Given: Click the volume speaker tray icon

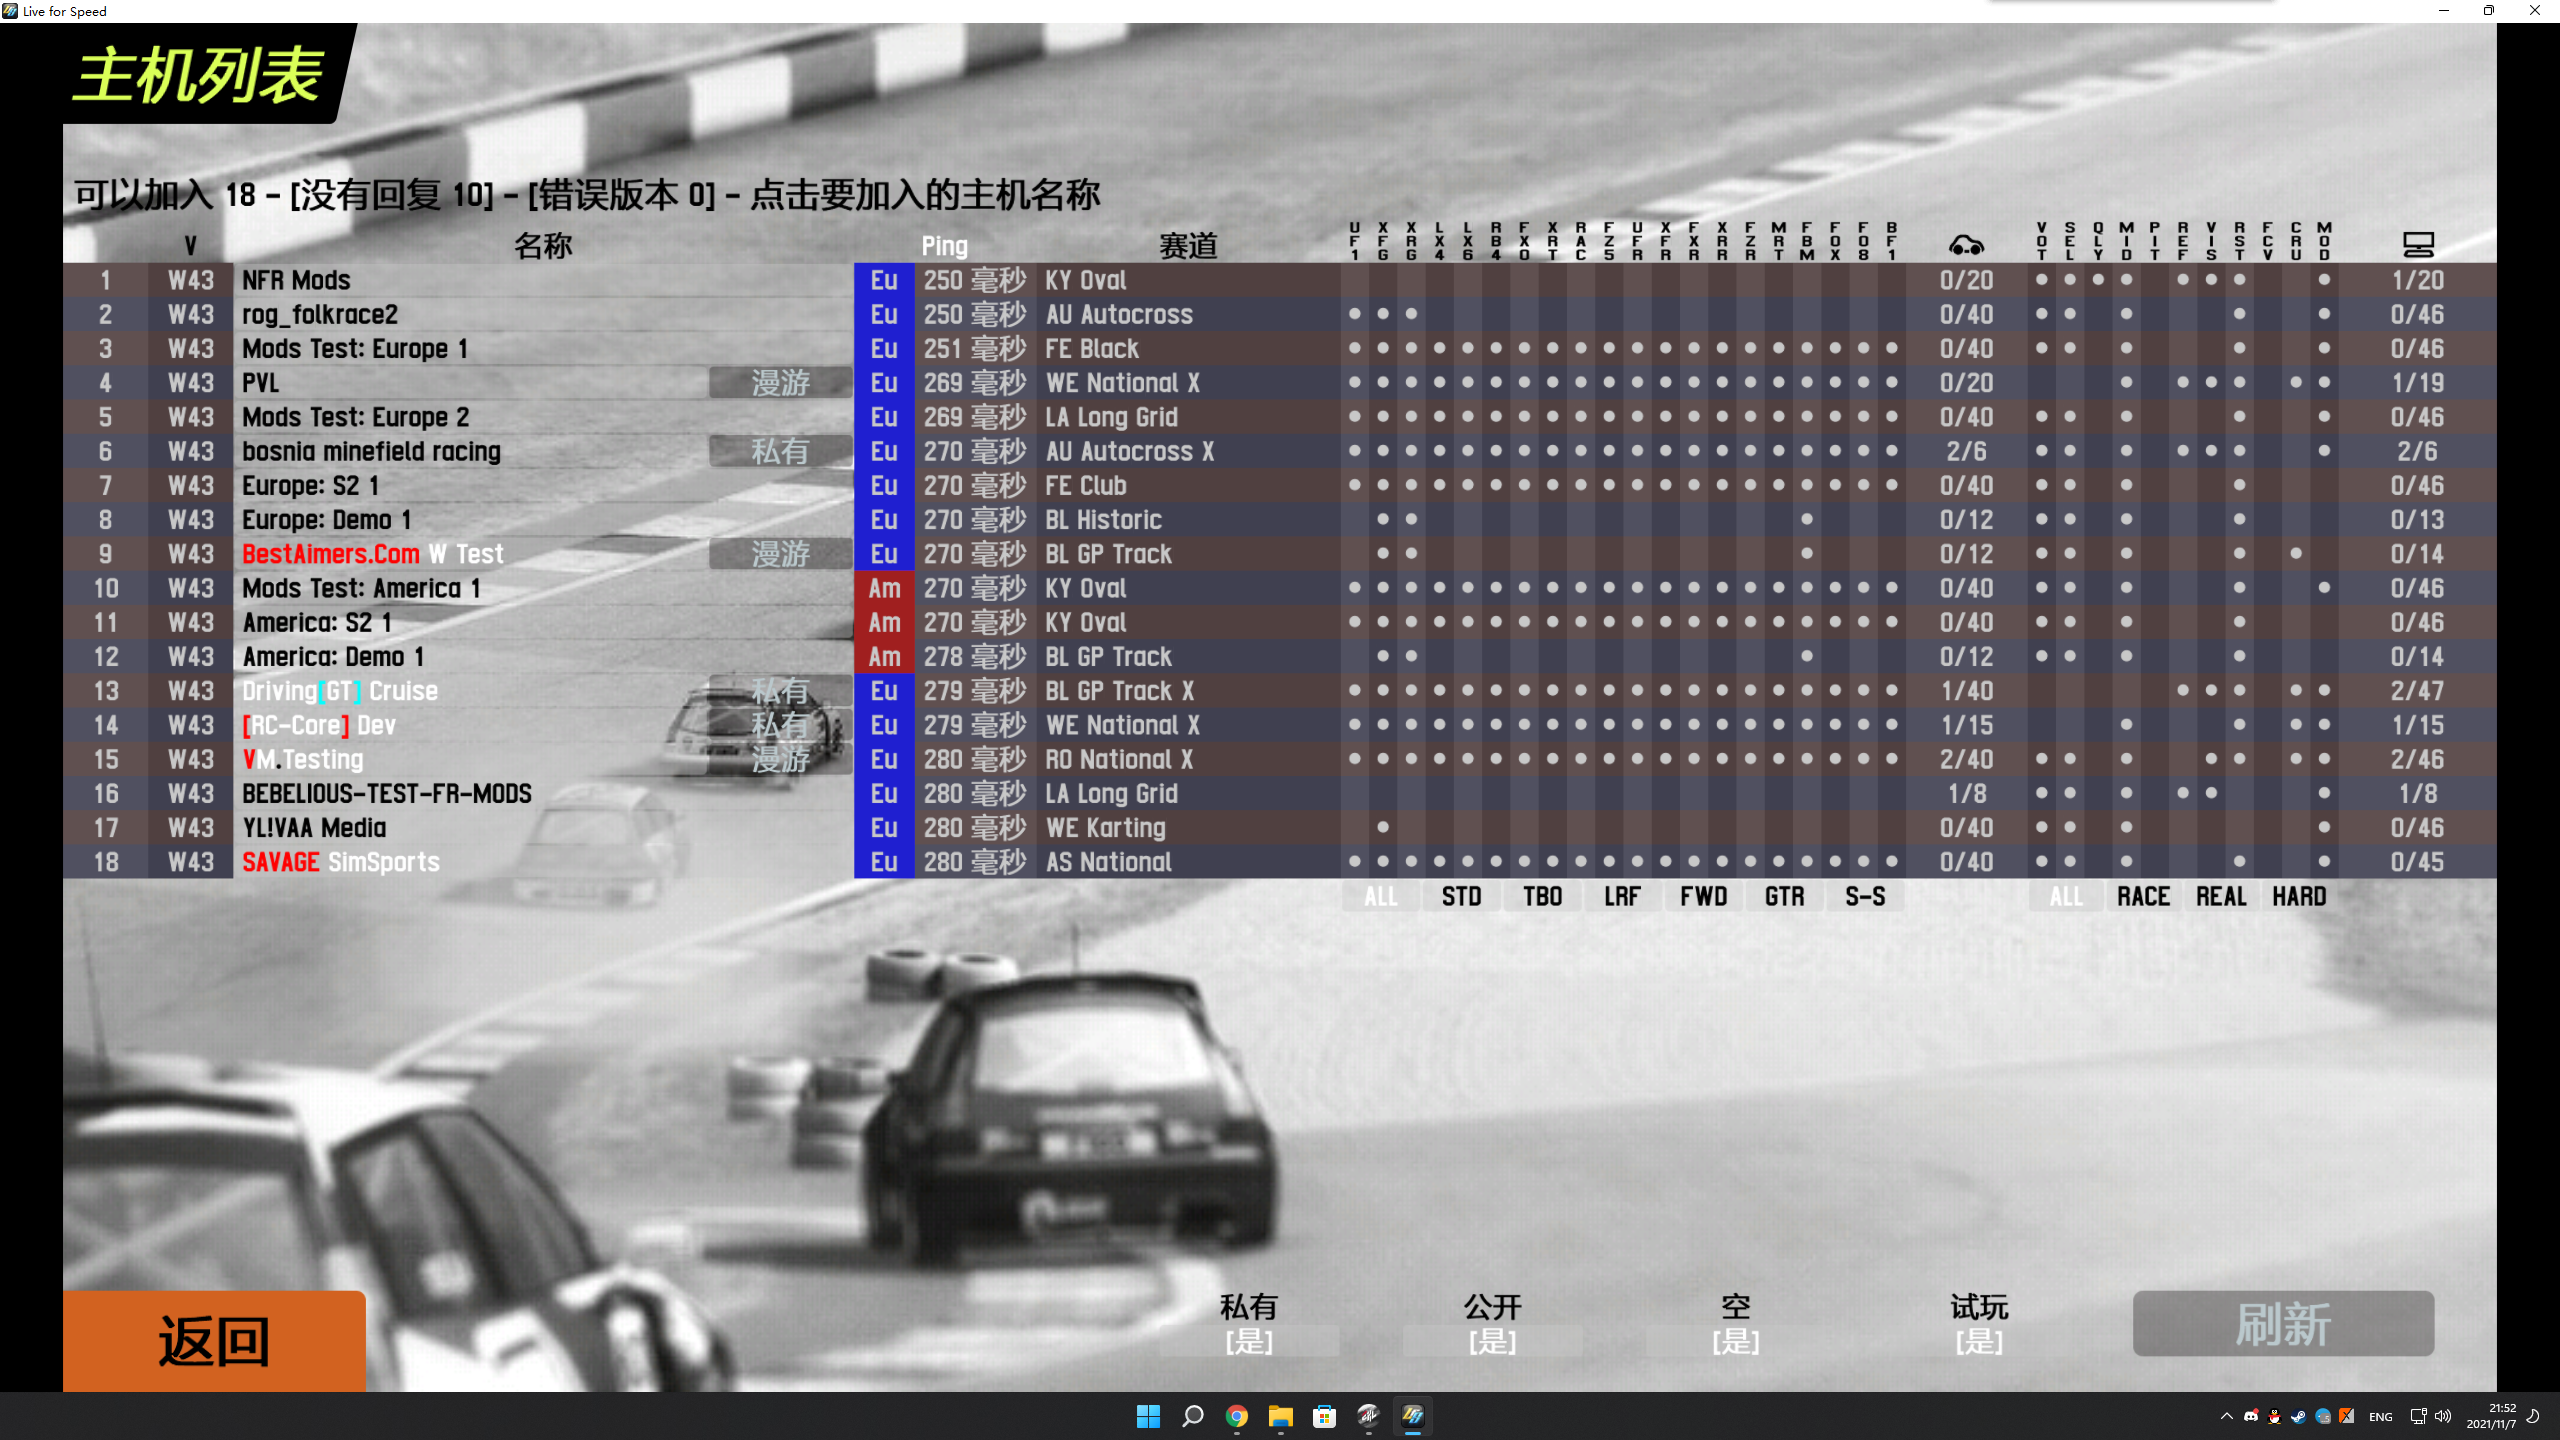Looking at the screenshot, I should coord(2443,1416).
